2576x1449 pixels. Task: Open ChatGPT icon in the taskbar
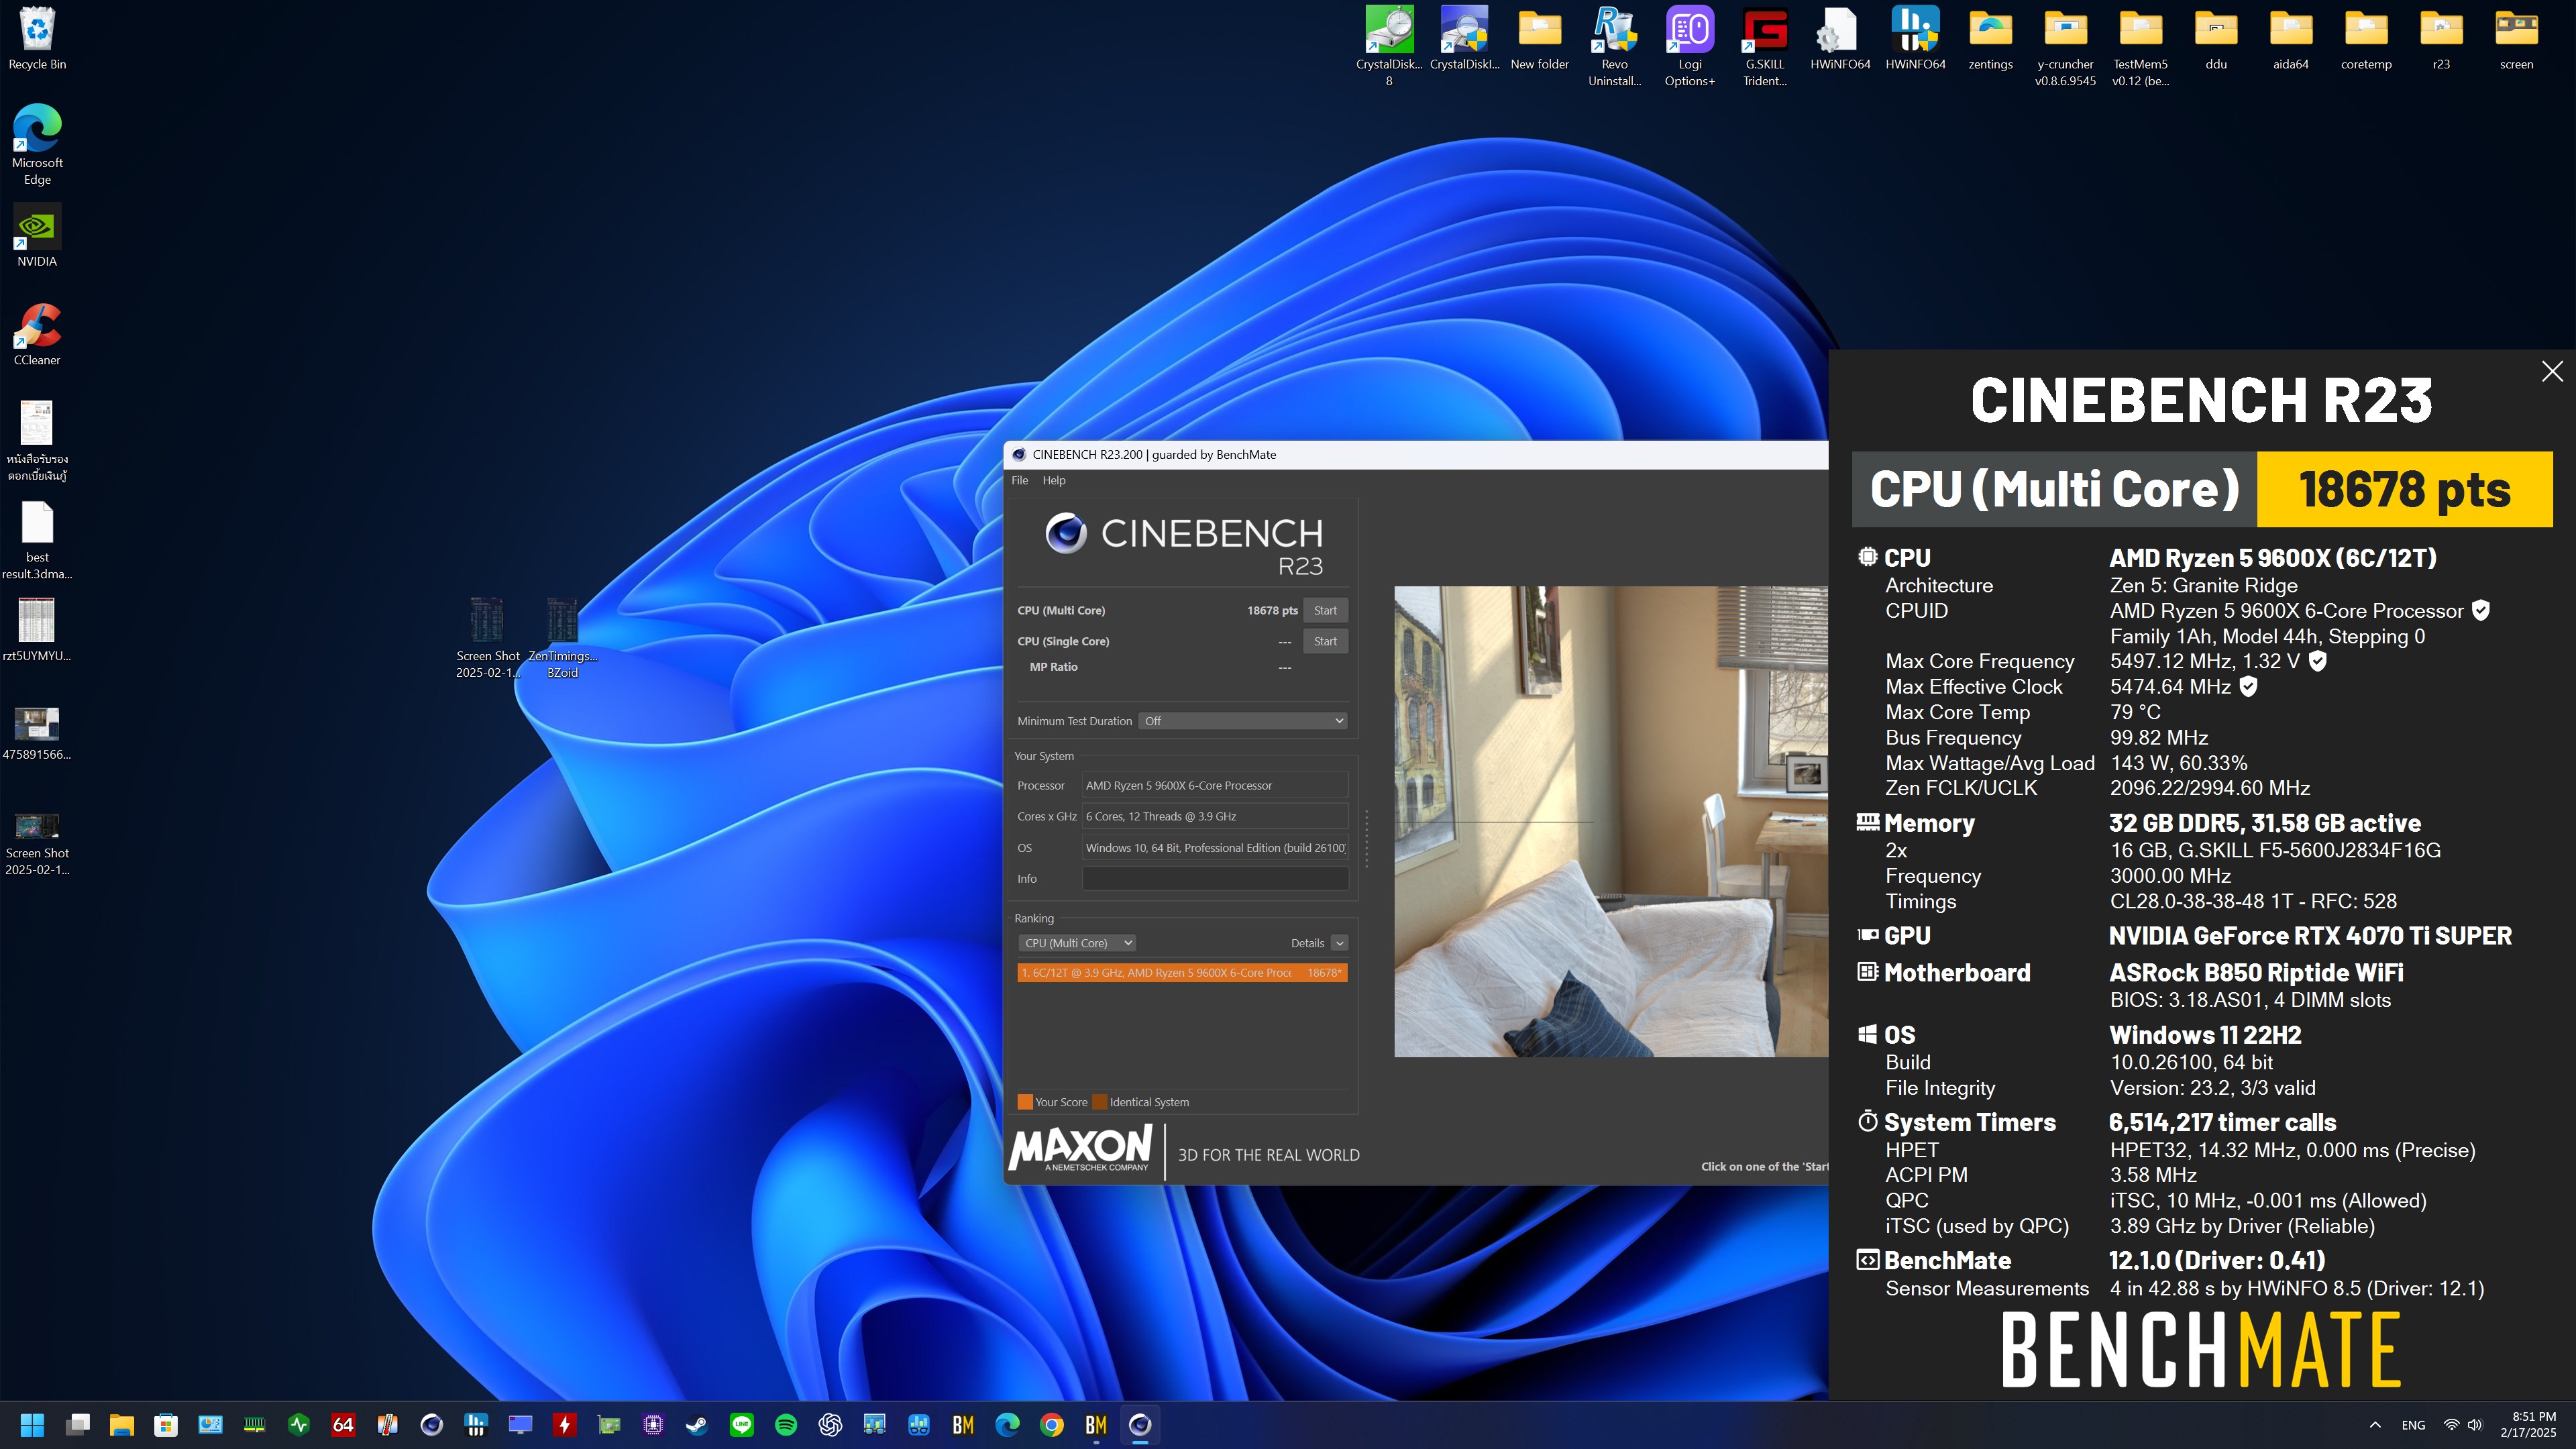830,1424
